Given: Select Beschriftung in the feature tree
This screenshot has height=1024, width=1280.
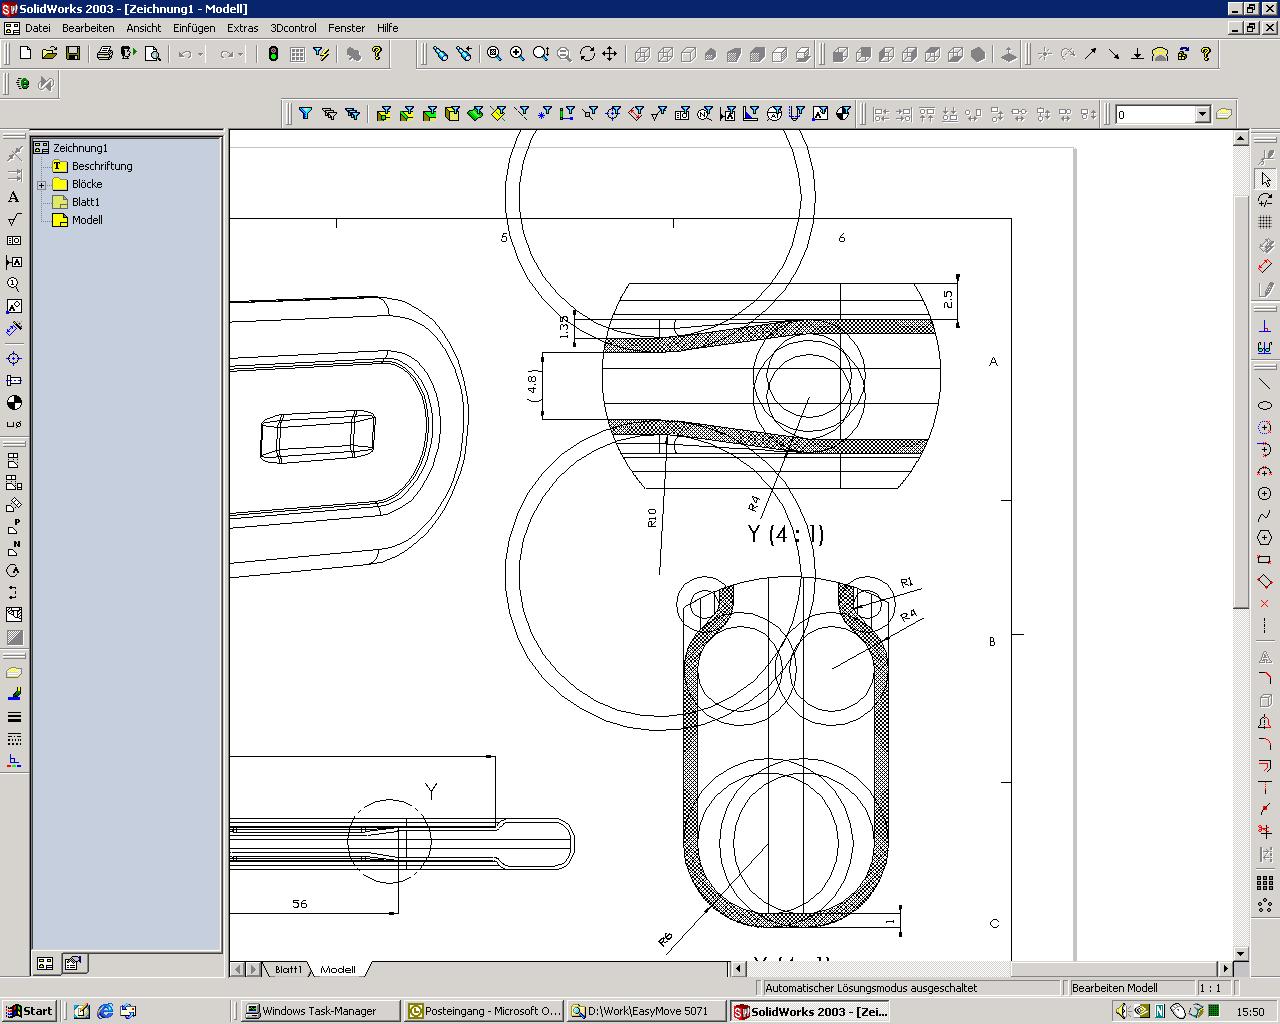Looking at the screenshot, I should pyautogui.click(x=101, y=166).
